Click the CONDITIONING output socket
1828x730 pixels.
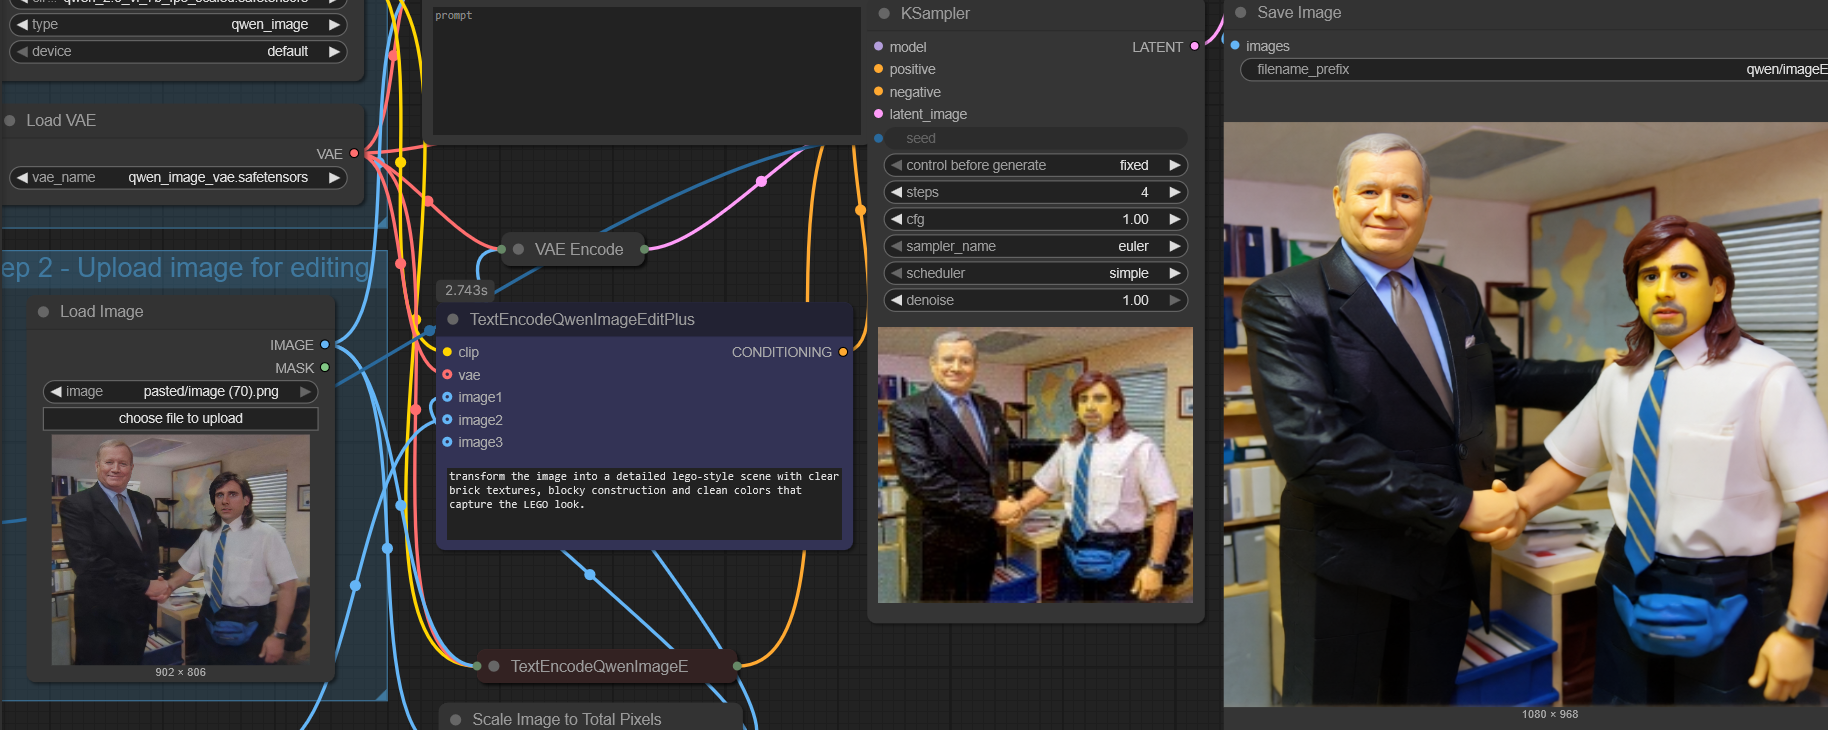click(843, 352)
